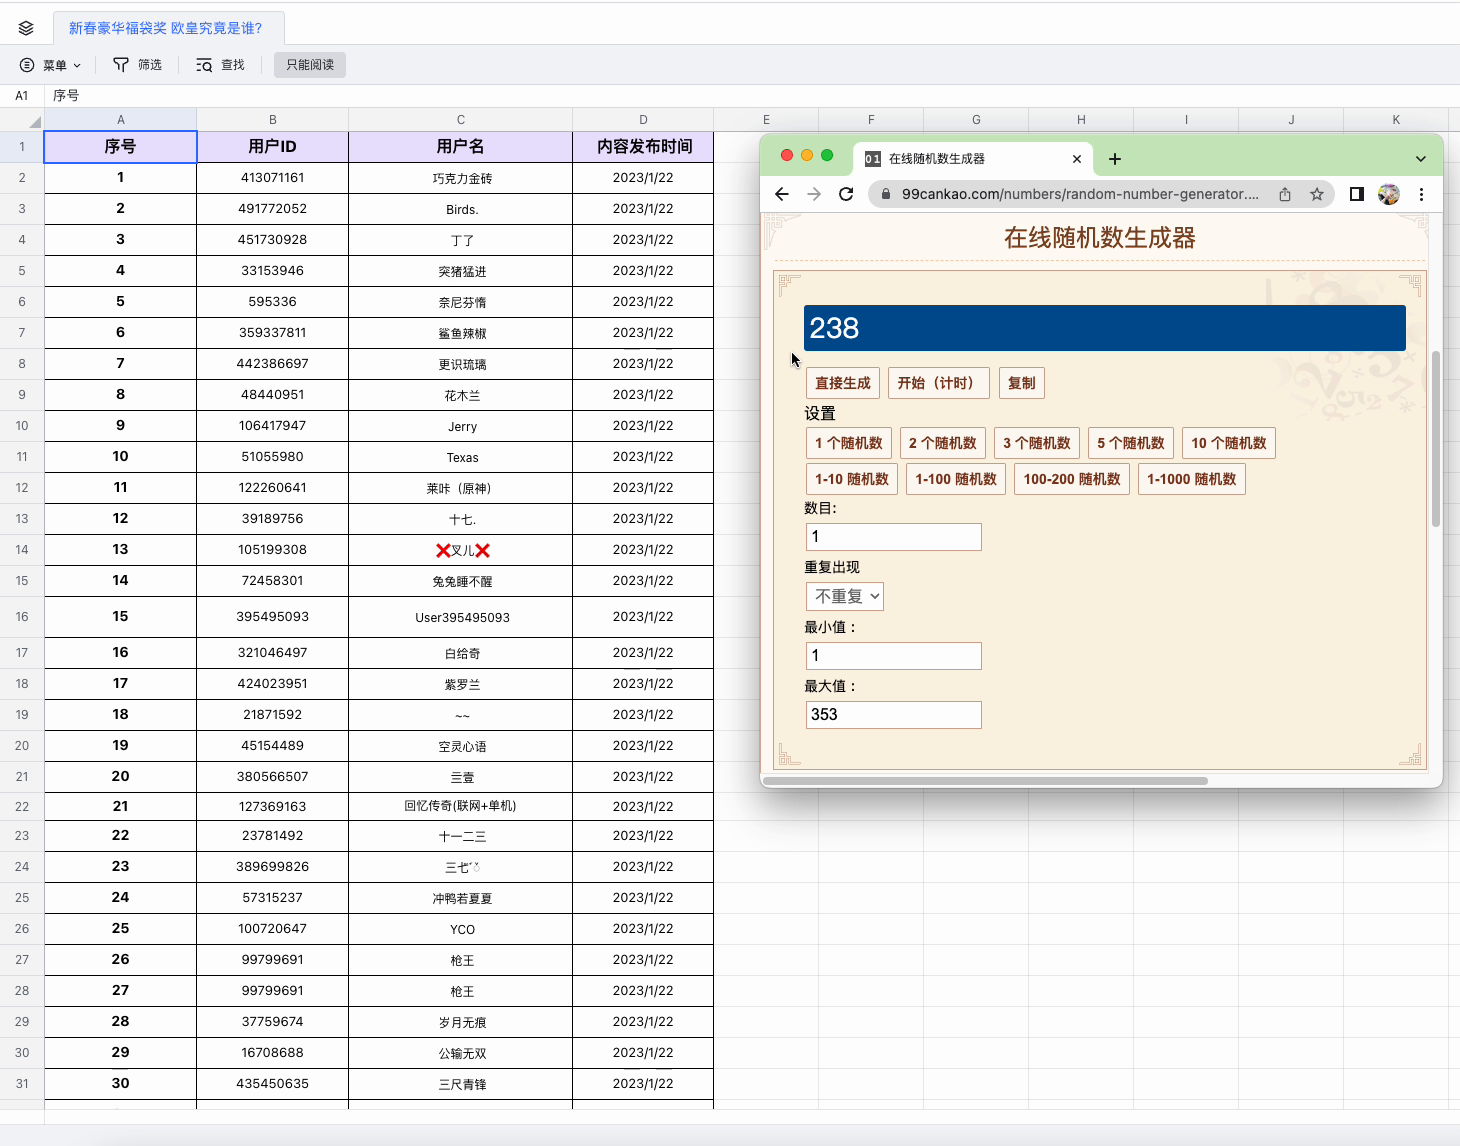
Task: Choose 5 个随机数 preset
Action: point(1131,443)
